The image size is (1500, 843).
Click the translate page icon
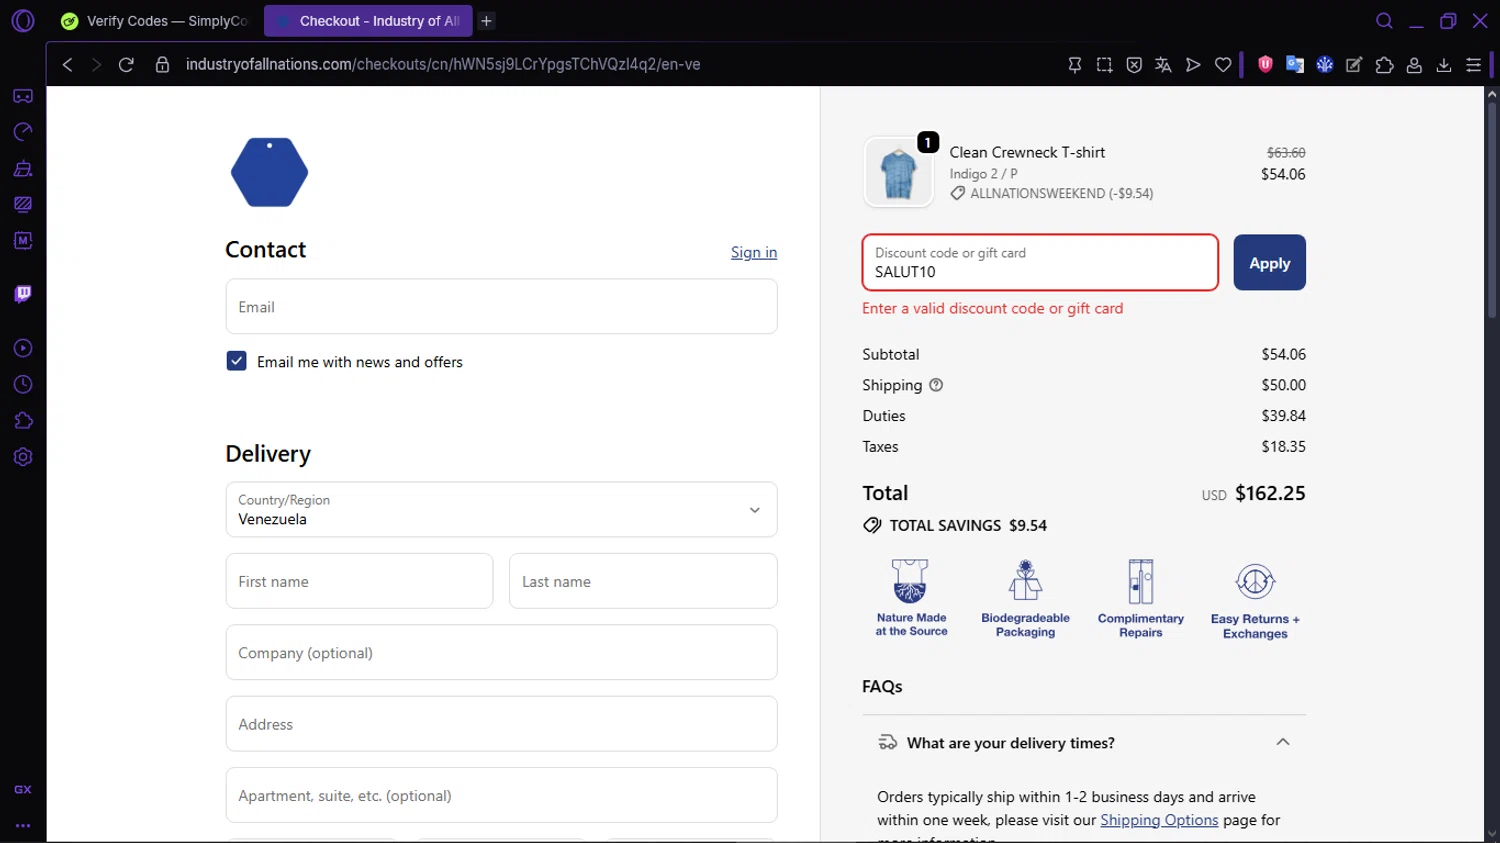[x=1163, y=65]
